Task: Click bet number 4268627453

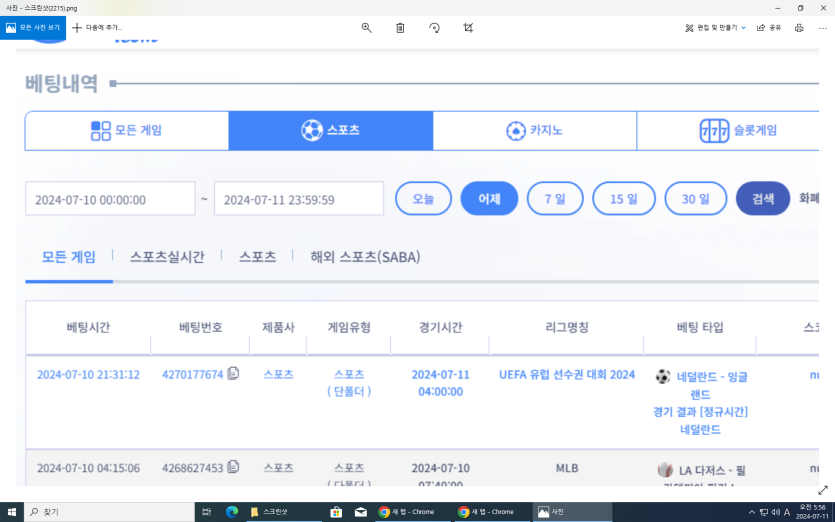Action: pos(192,468)
